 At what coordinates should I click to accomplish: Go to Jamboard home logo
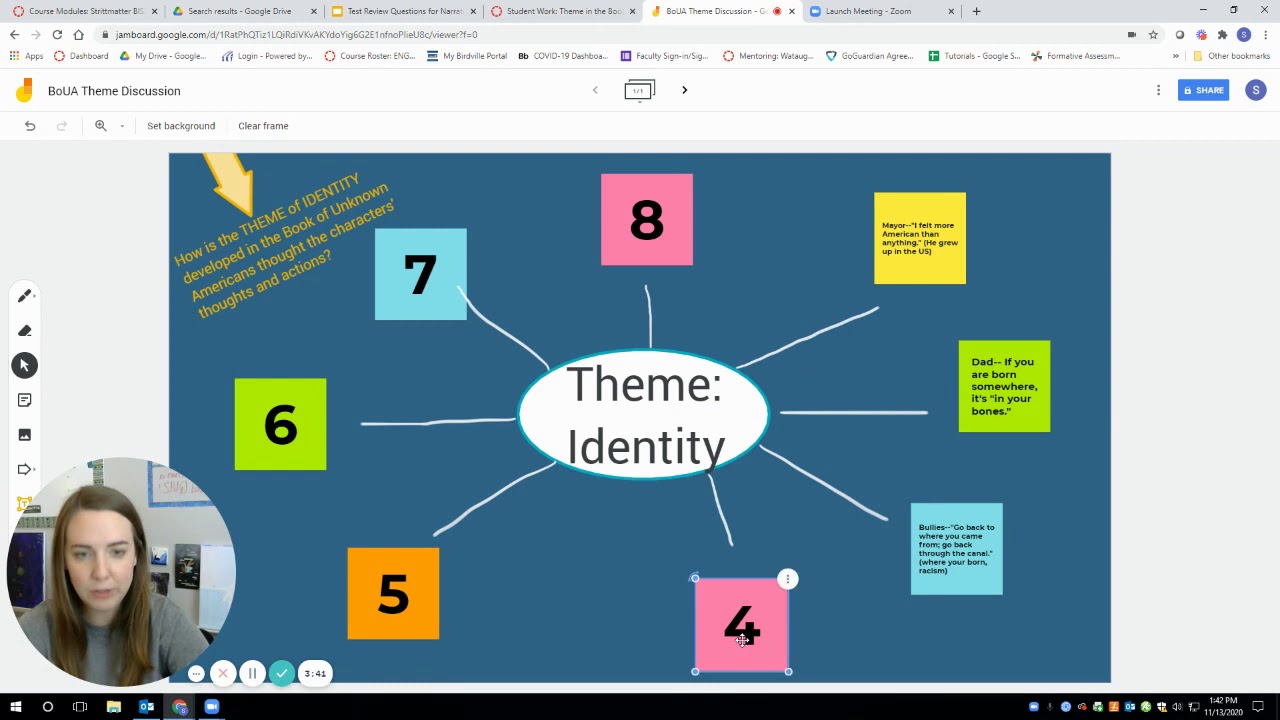tap(24, 91)
